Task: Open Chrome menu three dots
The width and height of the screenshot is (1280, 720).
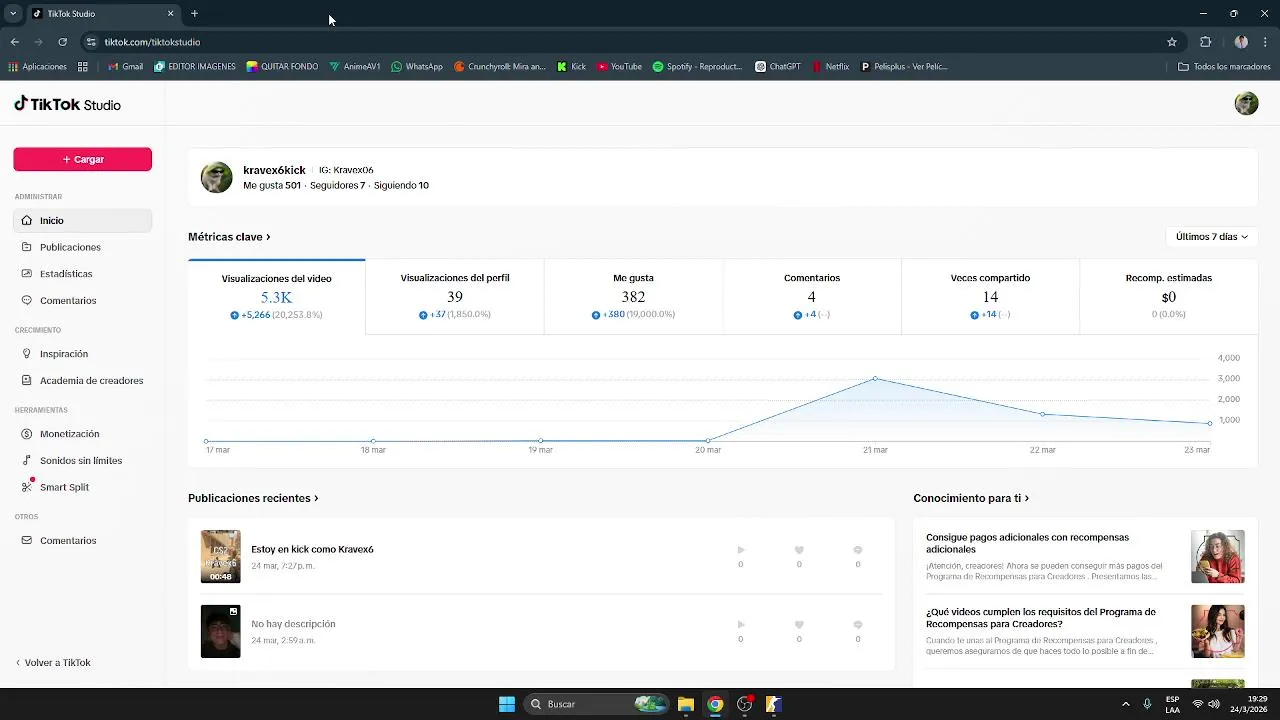Action: [x=1265, y=42]
